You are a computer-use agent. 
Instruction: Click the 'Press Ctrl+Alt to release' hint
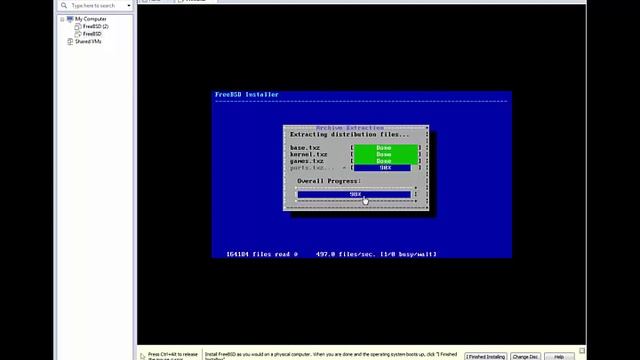(173, 356)
